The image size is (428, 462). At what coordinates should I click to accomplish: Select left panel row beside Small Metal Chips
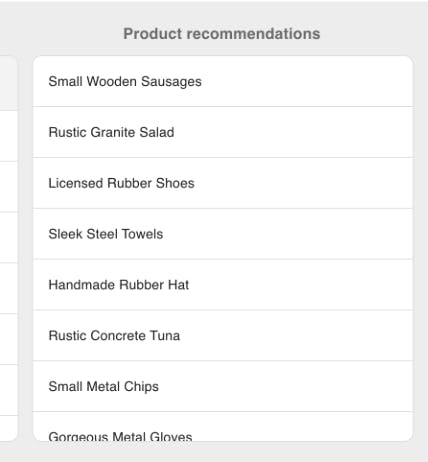[x=8, y=390]
